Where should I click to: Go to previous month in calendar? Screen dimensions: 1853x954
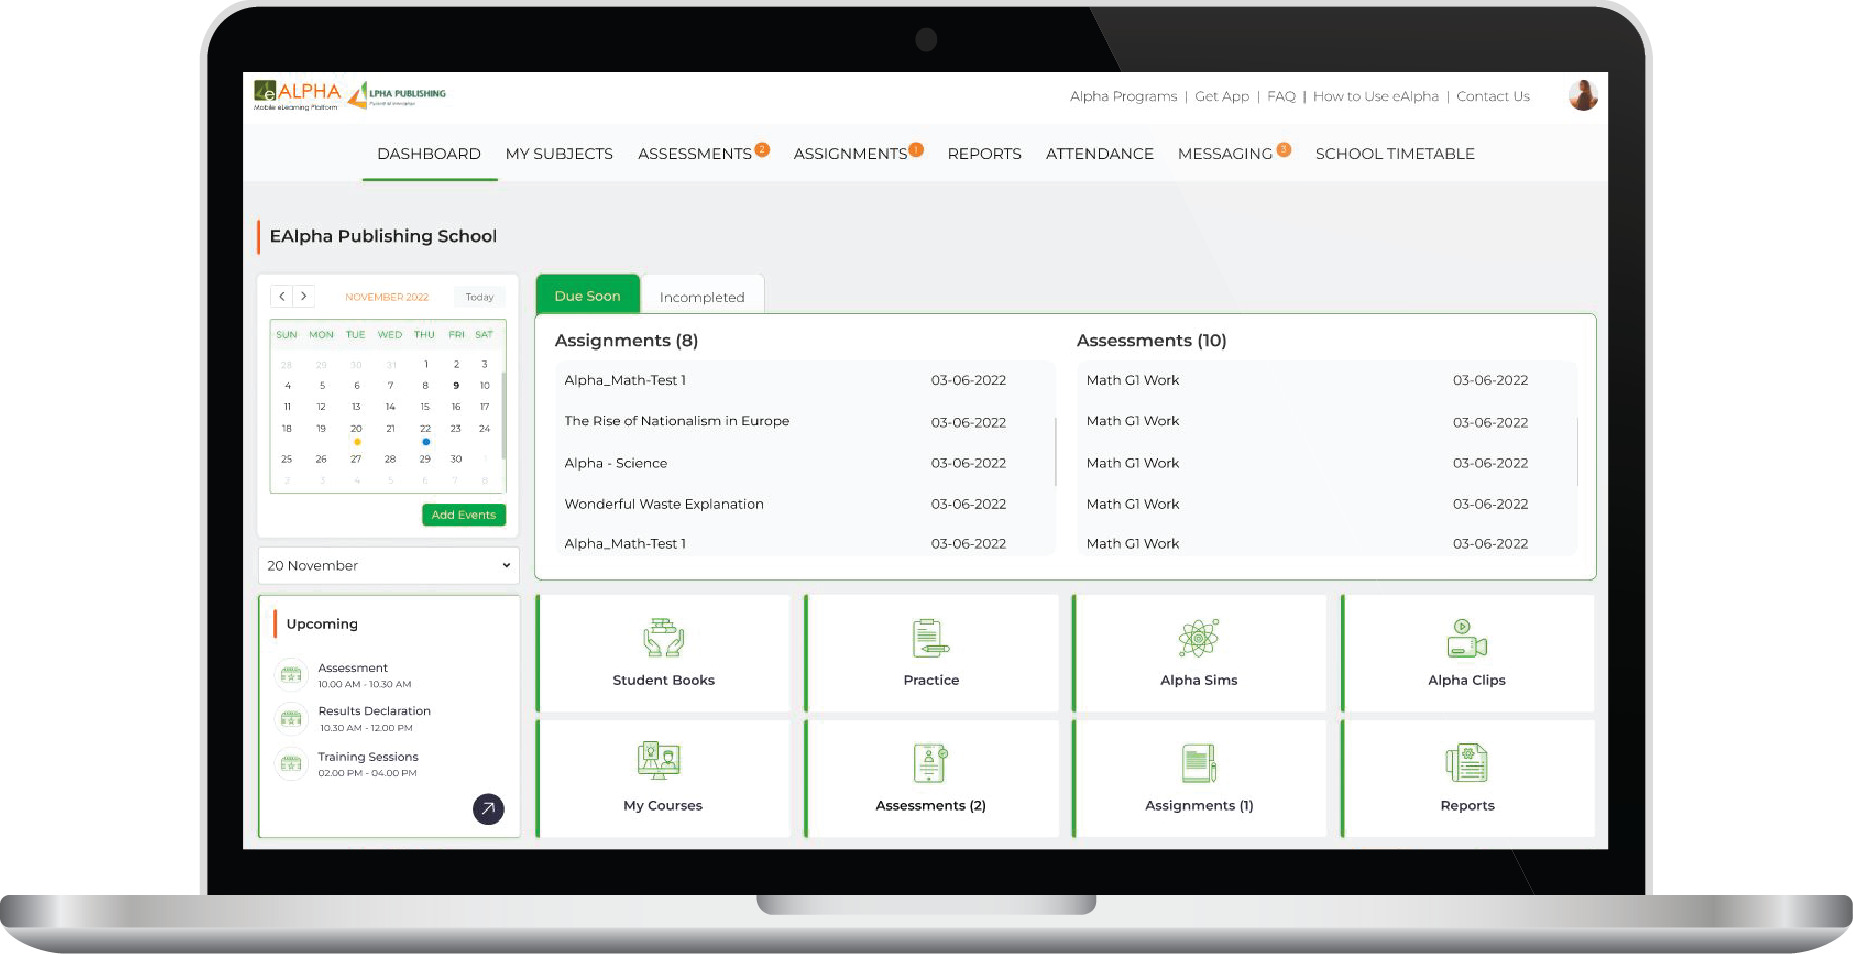tap(282, 296)
